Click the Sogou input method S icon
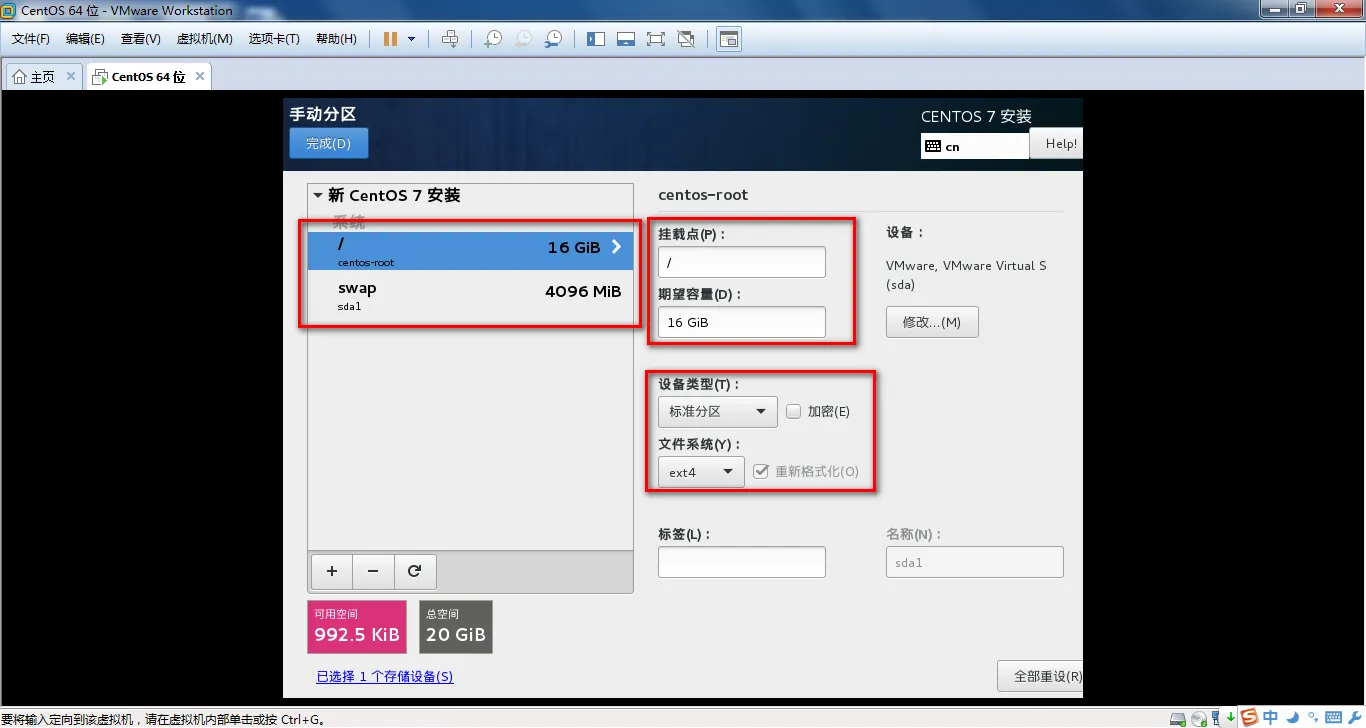 click(x=1250, y=716)
